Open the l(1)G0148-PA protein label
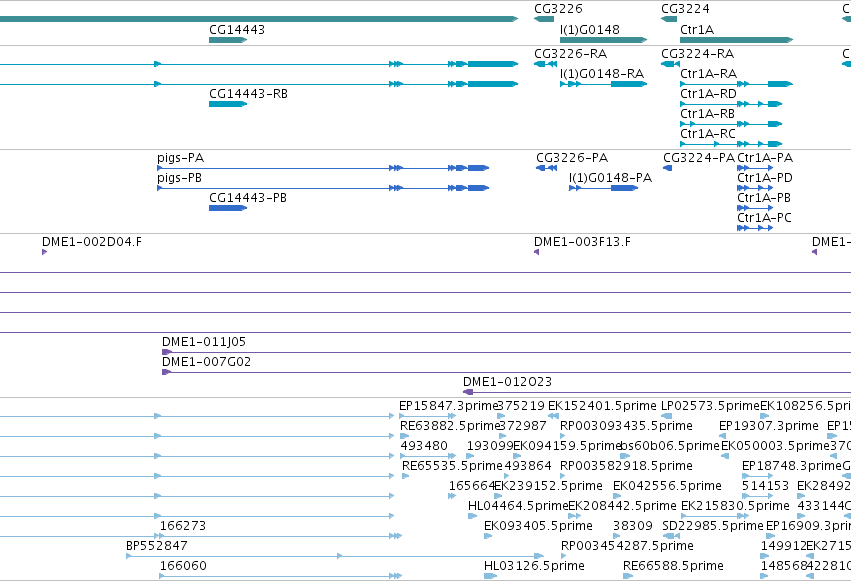Image resolution: width=851 pixels, height=581 pixels. click(610, 178)
